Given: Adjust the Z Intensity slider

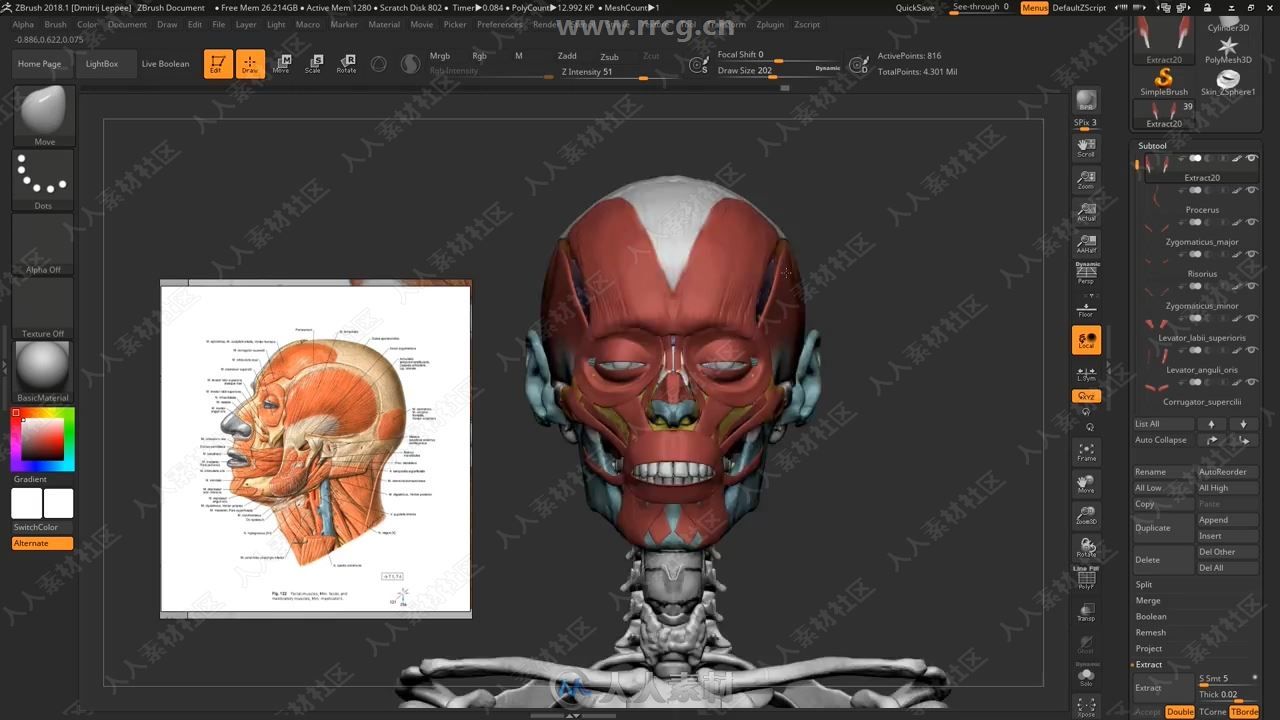Looking at the screenshot, I should point(618,74).
